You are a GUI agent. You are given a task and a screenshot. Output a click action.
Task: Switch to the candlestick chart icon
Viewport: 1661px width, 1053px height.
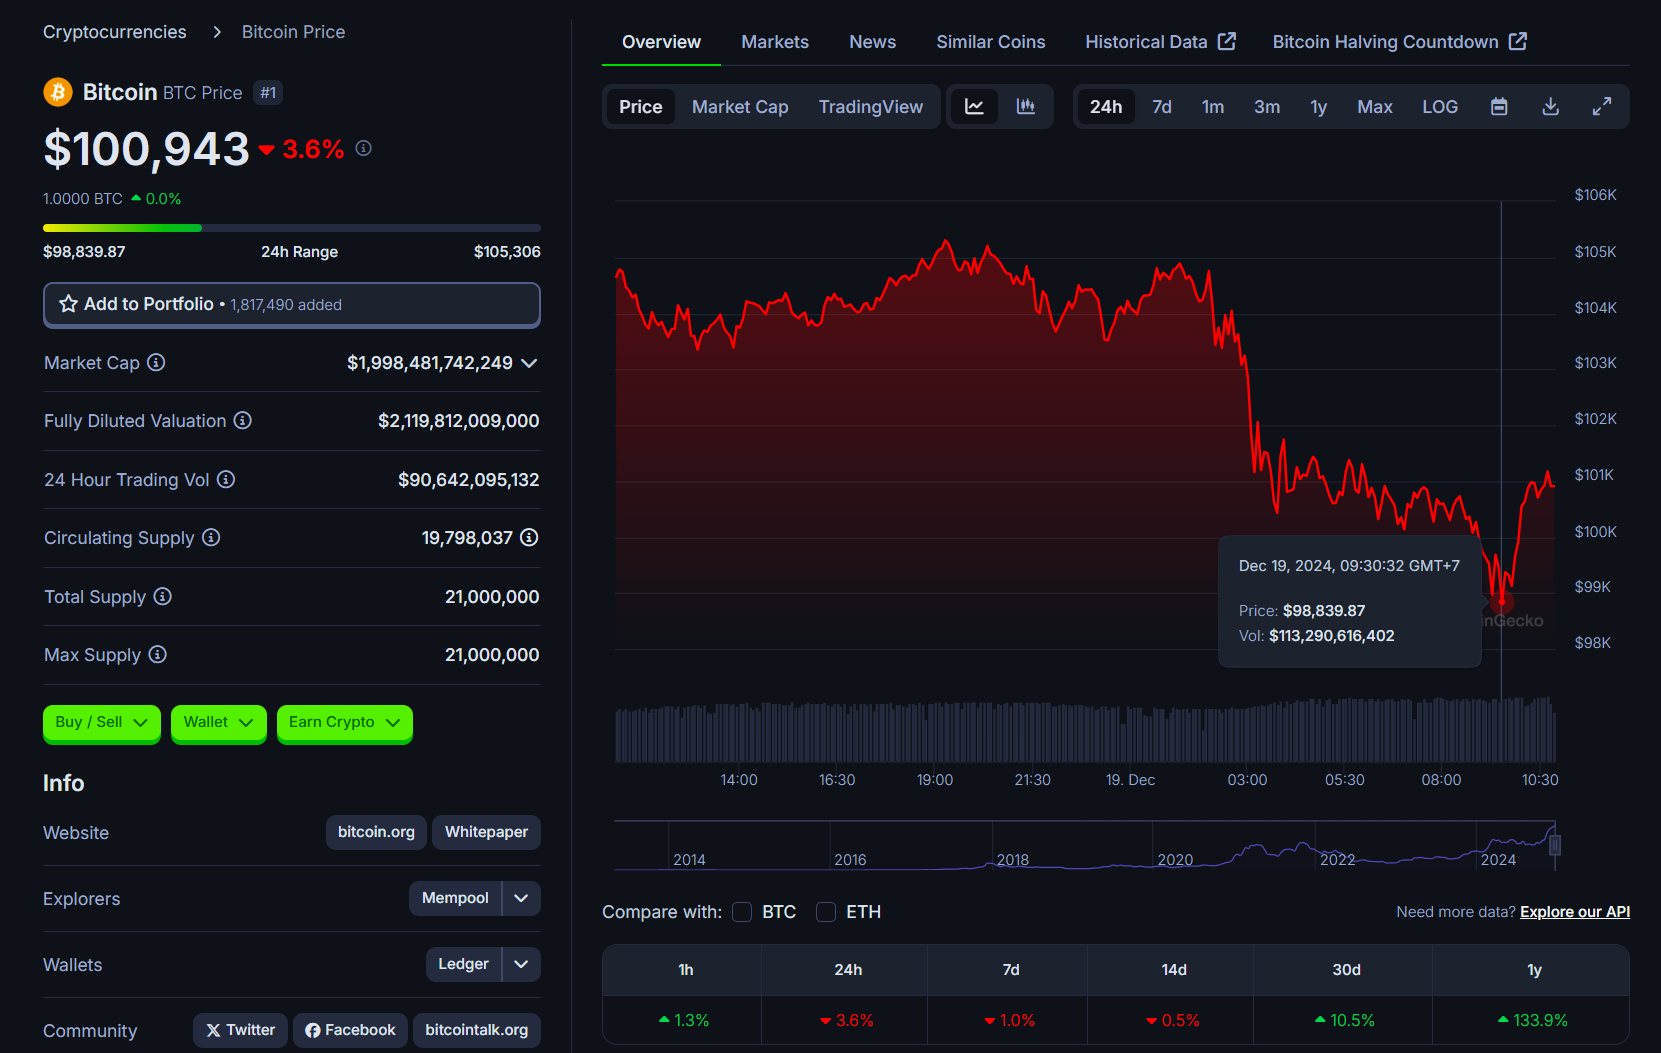[1026, 107]
